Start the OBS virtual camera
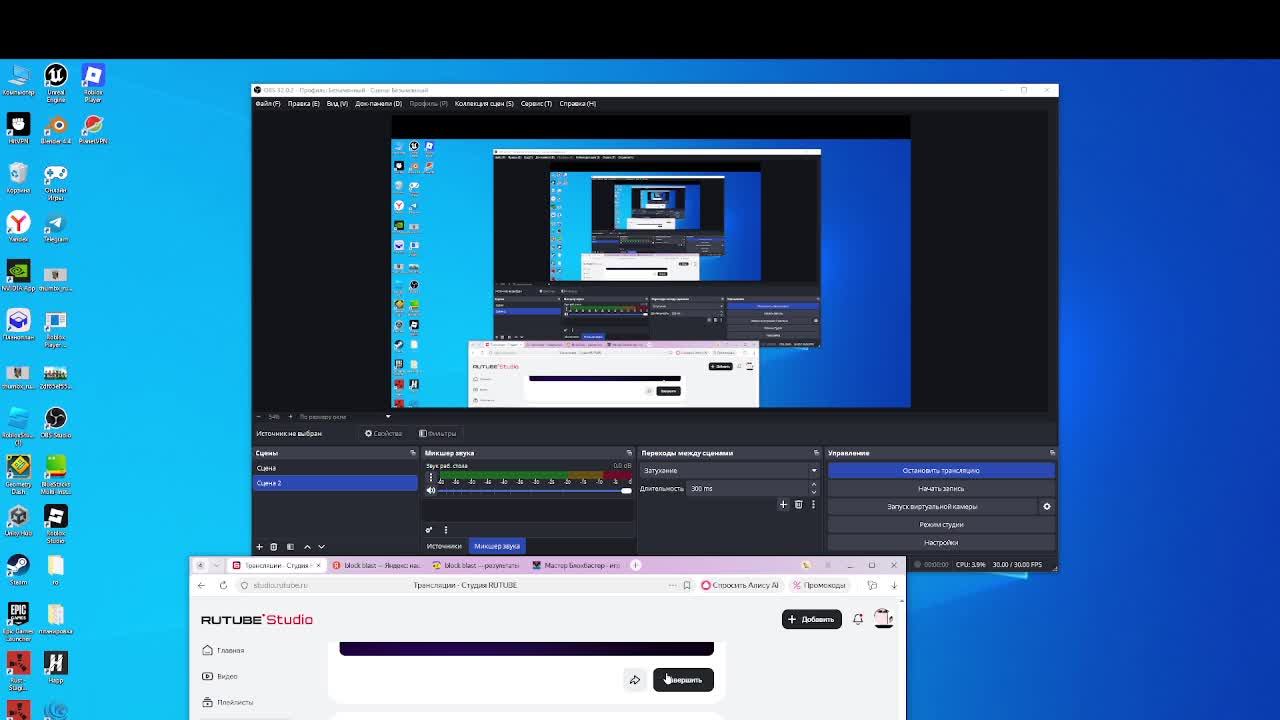This screenshot has width=1280, height=720. tap(932, 506)
